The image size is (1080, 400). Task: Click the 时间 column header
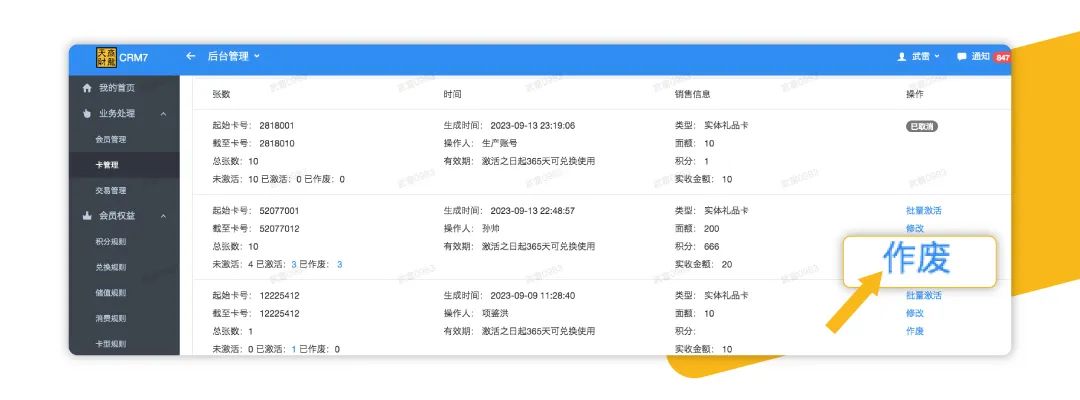pyautogui.click(x=453, y=94)
